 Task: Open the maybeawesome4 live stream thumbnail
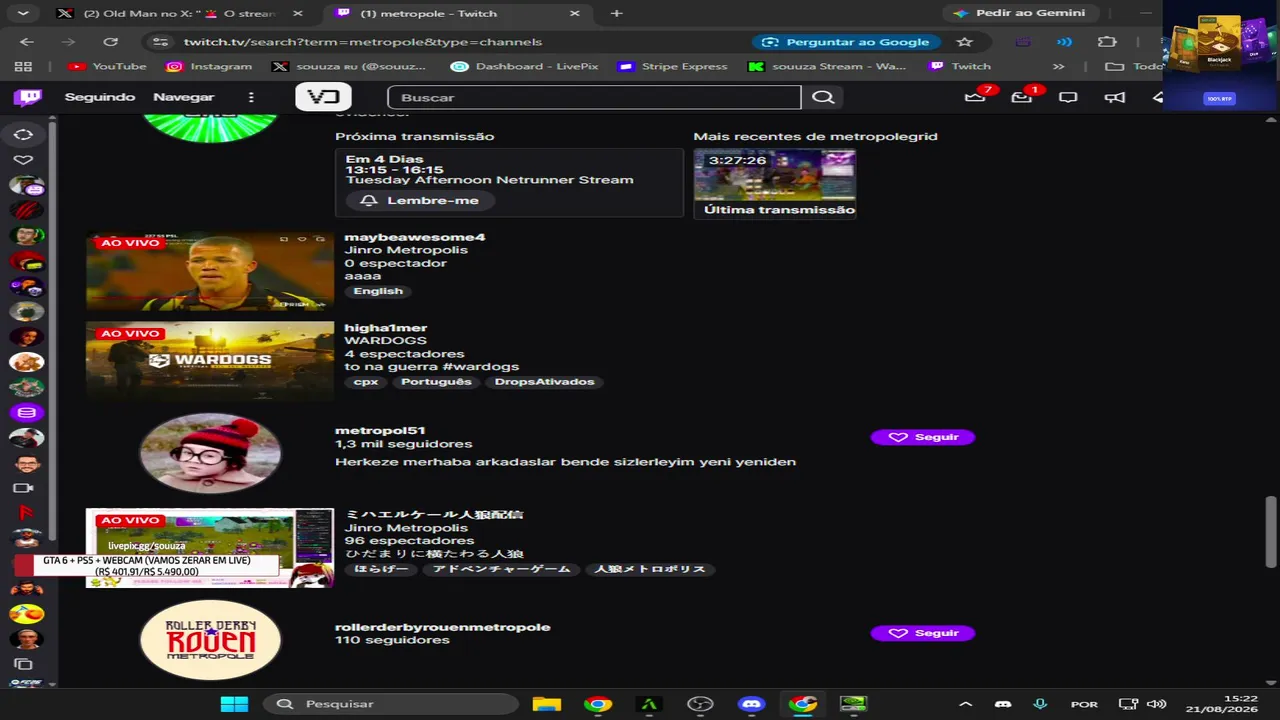210,271
